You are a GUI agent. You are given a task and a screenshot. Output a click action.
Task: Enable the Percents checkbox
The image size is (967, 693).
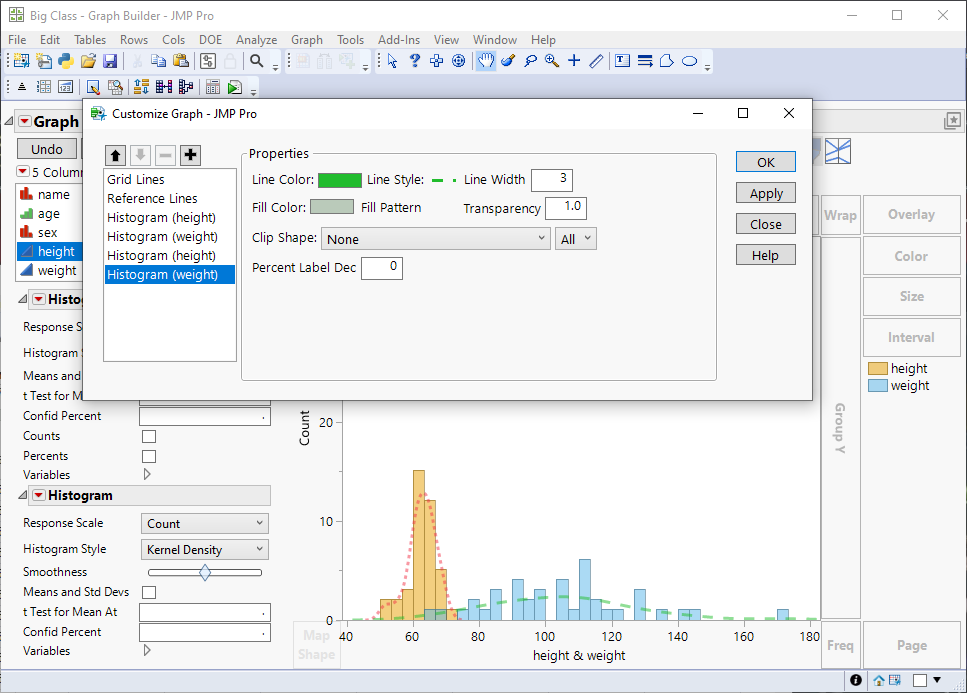[149, 456]
